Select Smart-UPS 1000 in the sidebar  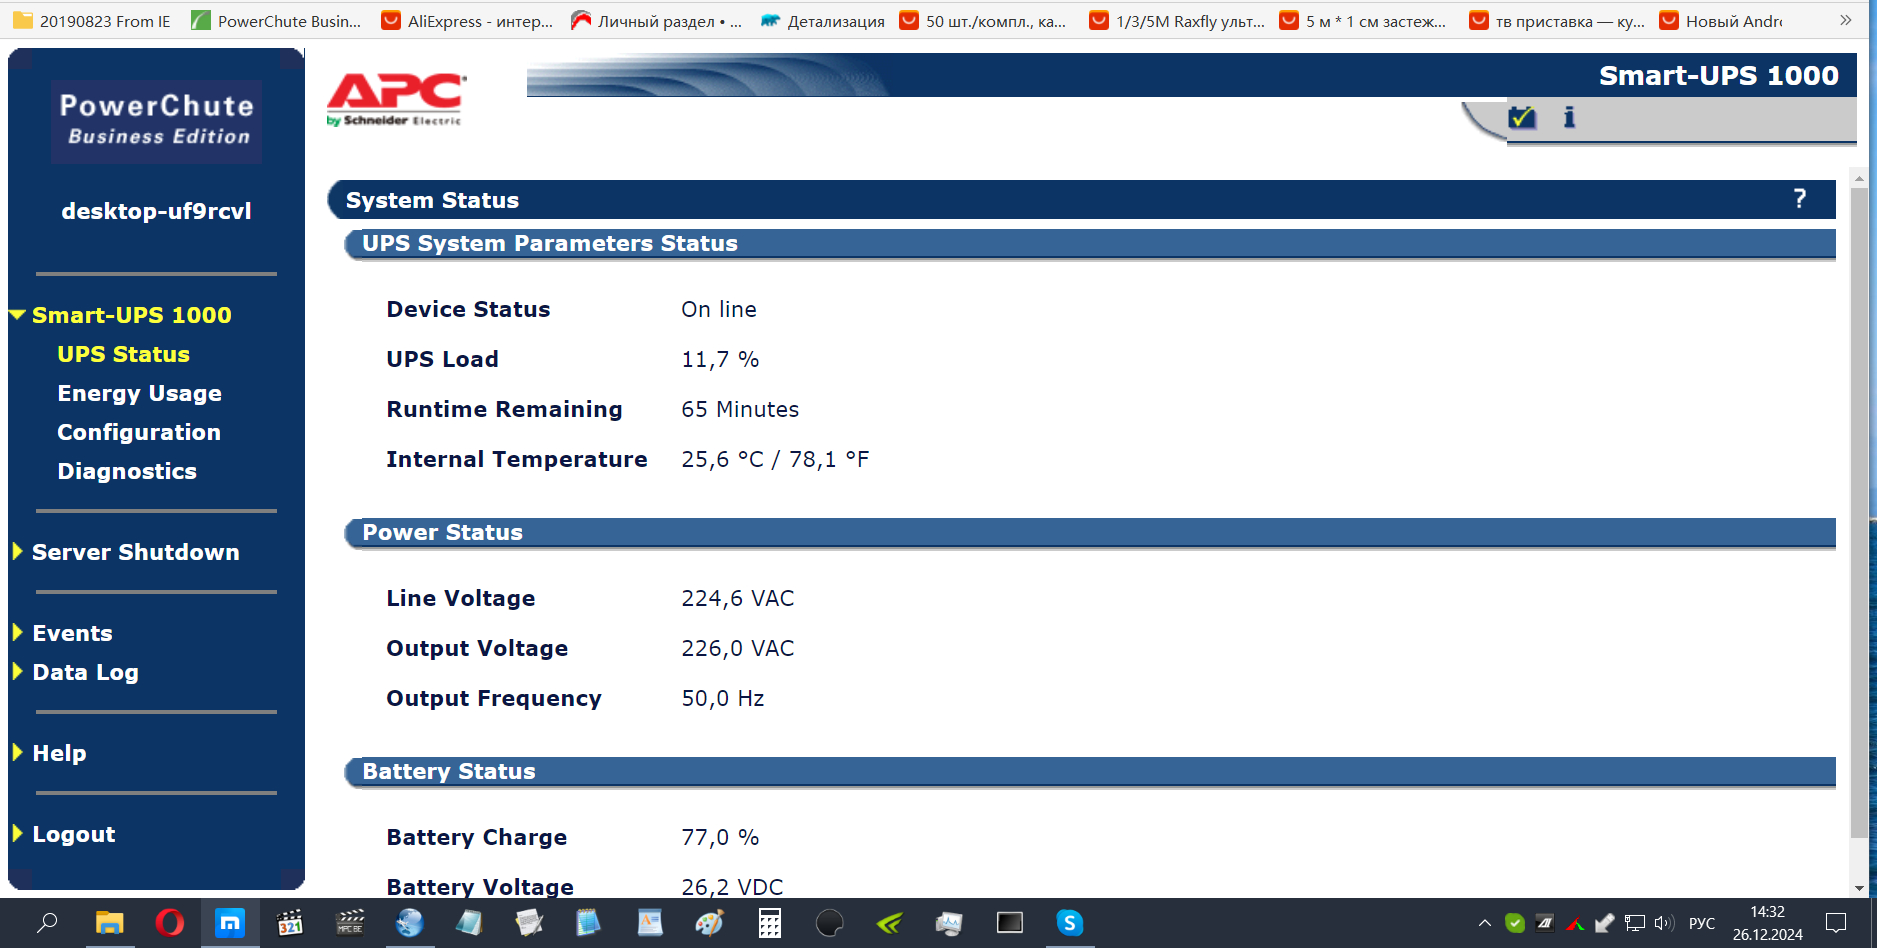click(x=132, y=315)
